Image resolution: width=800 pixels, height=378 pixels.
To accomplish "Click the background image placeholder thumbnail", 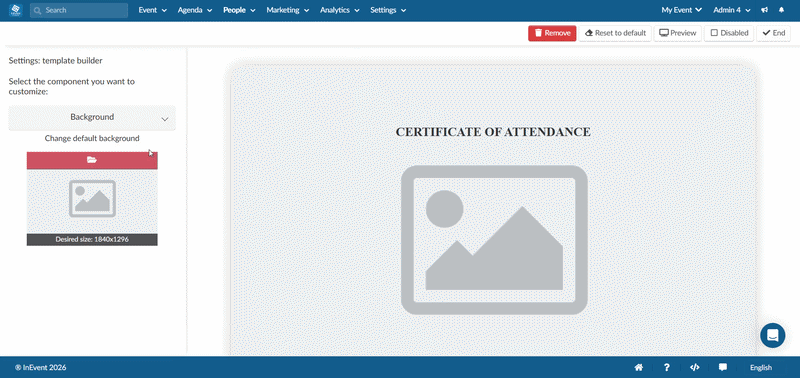I will tap(92, 199).
